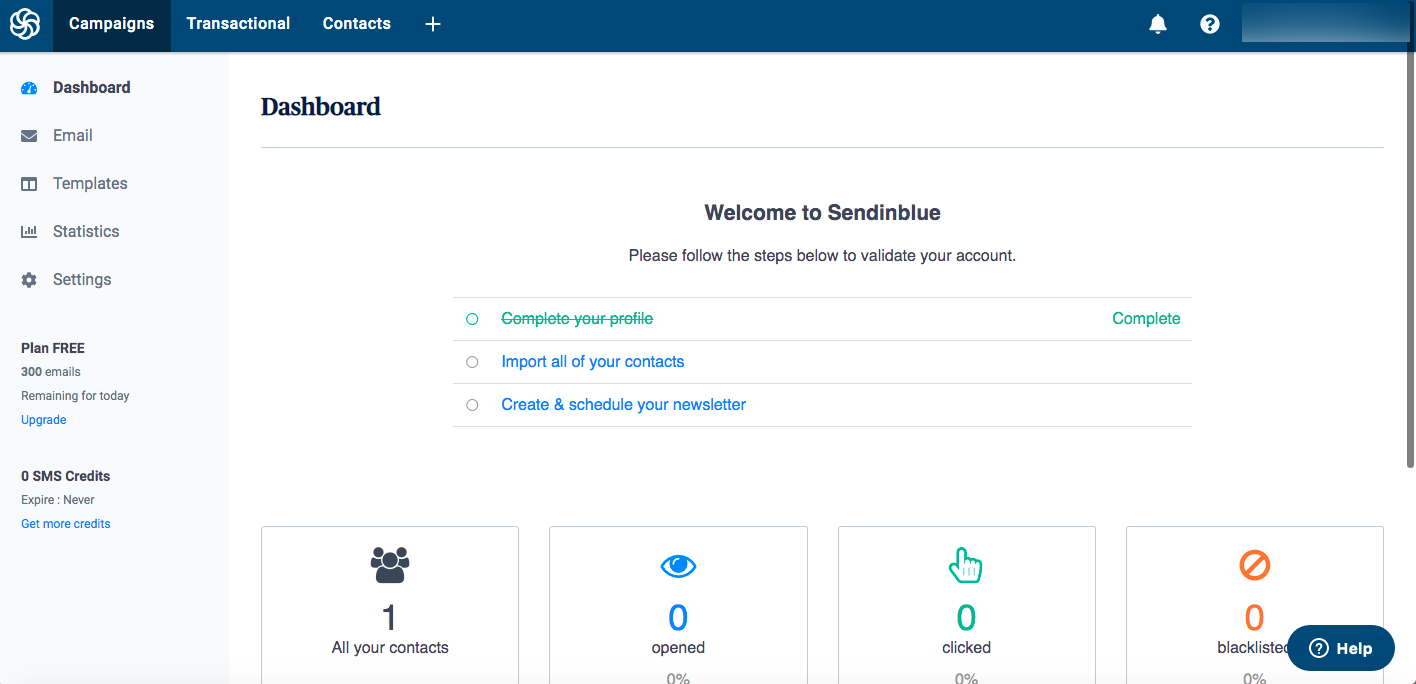Click the plus icon in top navigation
Screen dimensions: 1416x684
[x=433, y=24]
